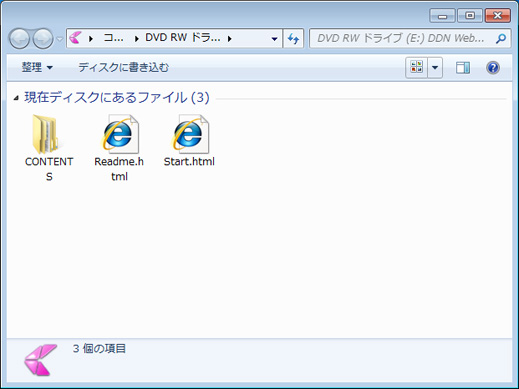Click ディスクに書き込む button

coord(123,68)
